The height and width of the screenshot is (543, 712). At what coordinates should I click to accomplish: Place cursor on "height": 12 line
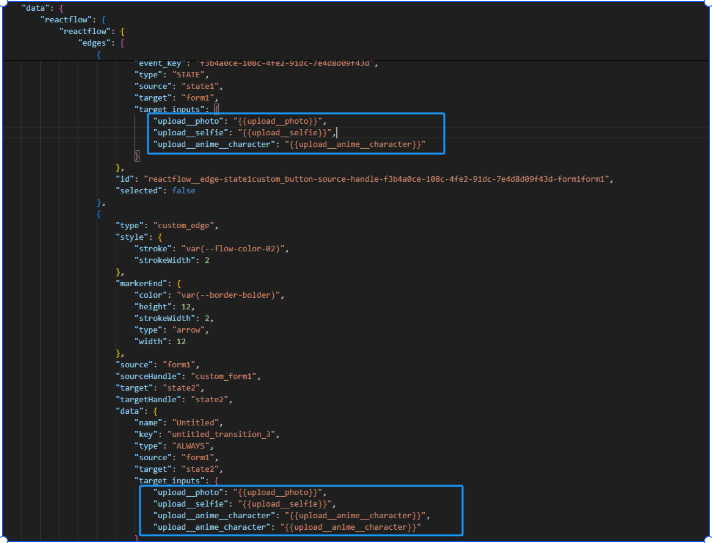(164, 307)
